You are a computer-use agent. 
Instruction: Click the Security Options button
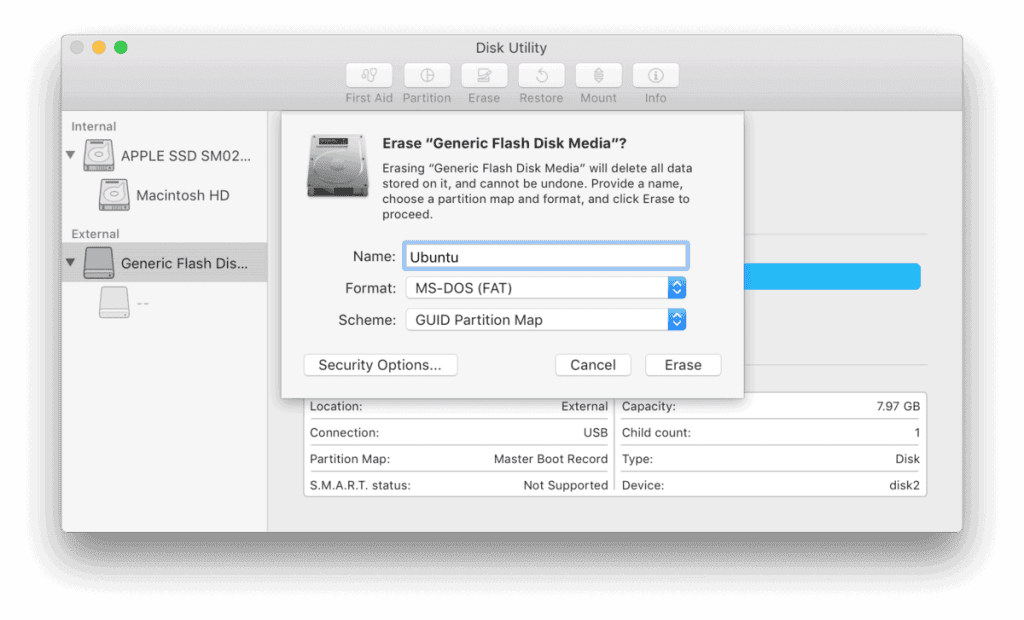click(x=379, y=365)
